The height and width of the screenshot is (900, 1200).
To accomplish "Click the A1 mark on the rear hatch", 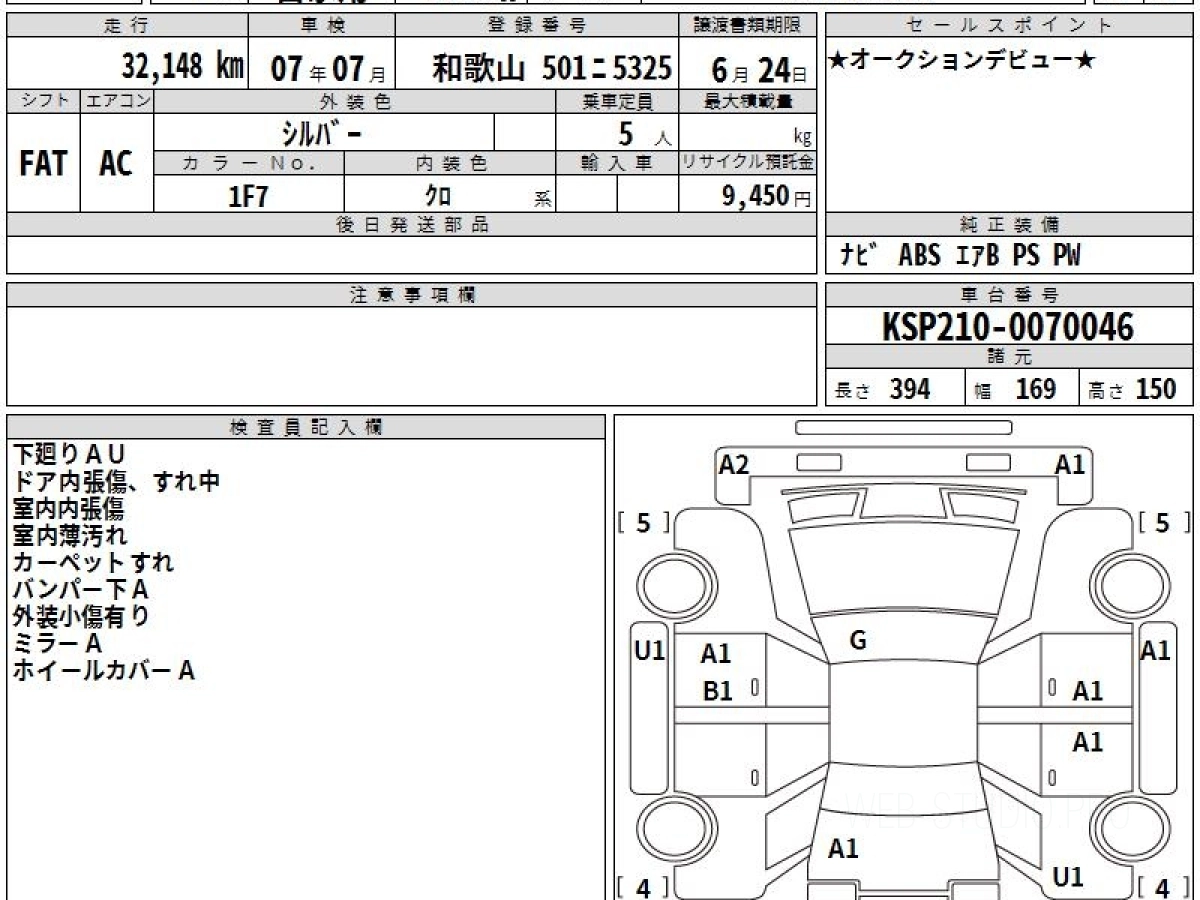I will click(x=843, y=849).
